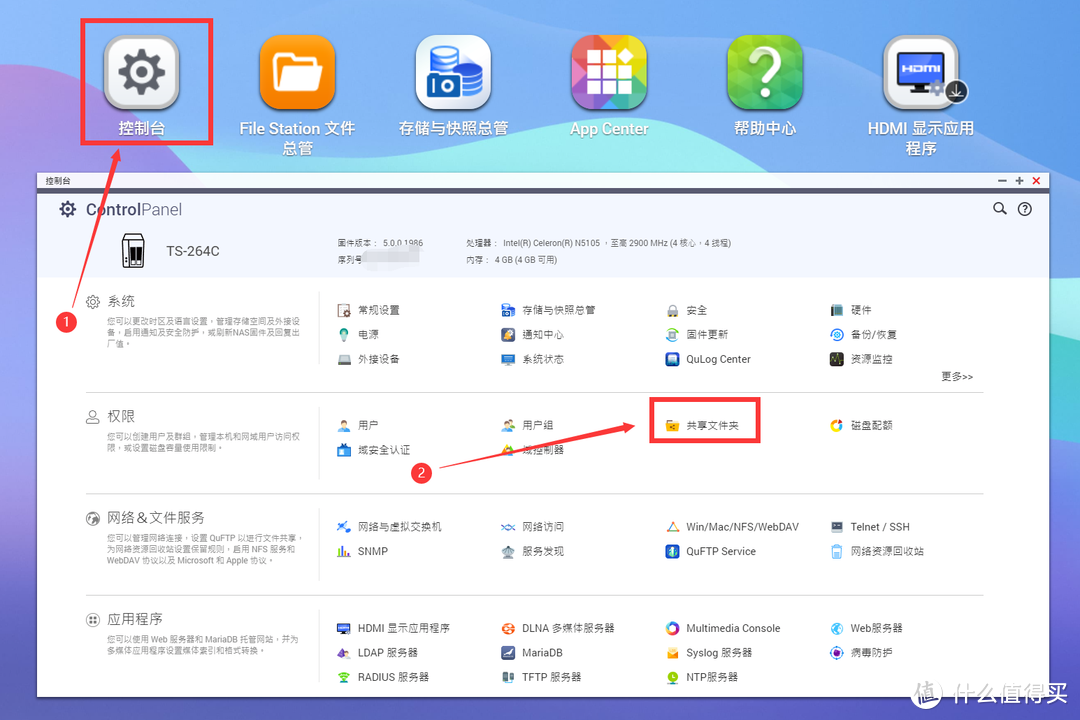The height and width of the screenshot is (720, 1080).
Task: Open 外接设备 external devices
Action: [x=368, y=359]
